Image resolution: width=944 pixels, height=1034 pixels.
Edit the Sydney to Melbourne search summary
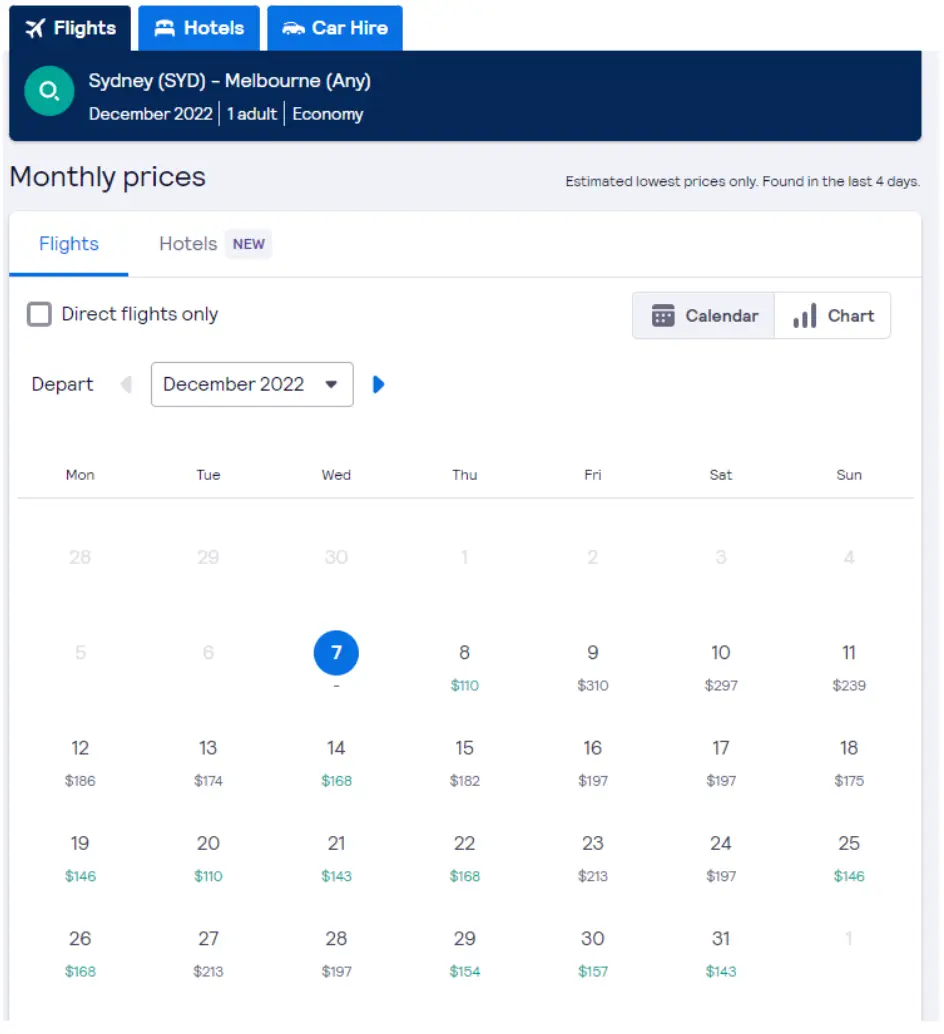pos(230,96)
